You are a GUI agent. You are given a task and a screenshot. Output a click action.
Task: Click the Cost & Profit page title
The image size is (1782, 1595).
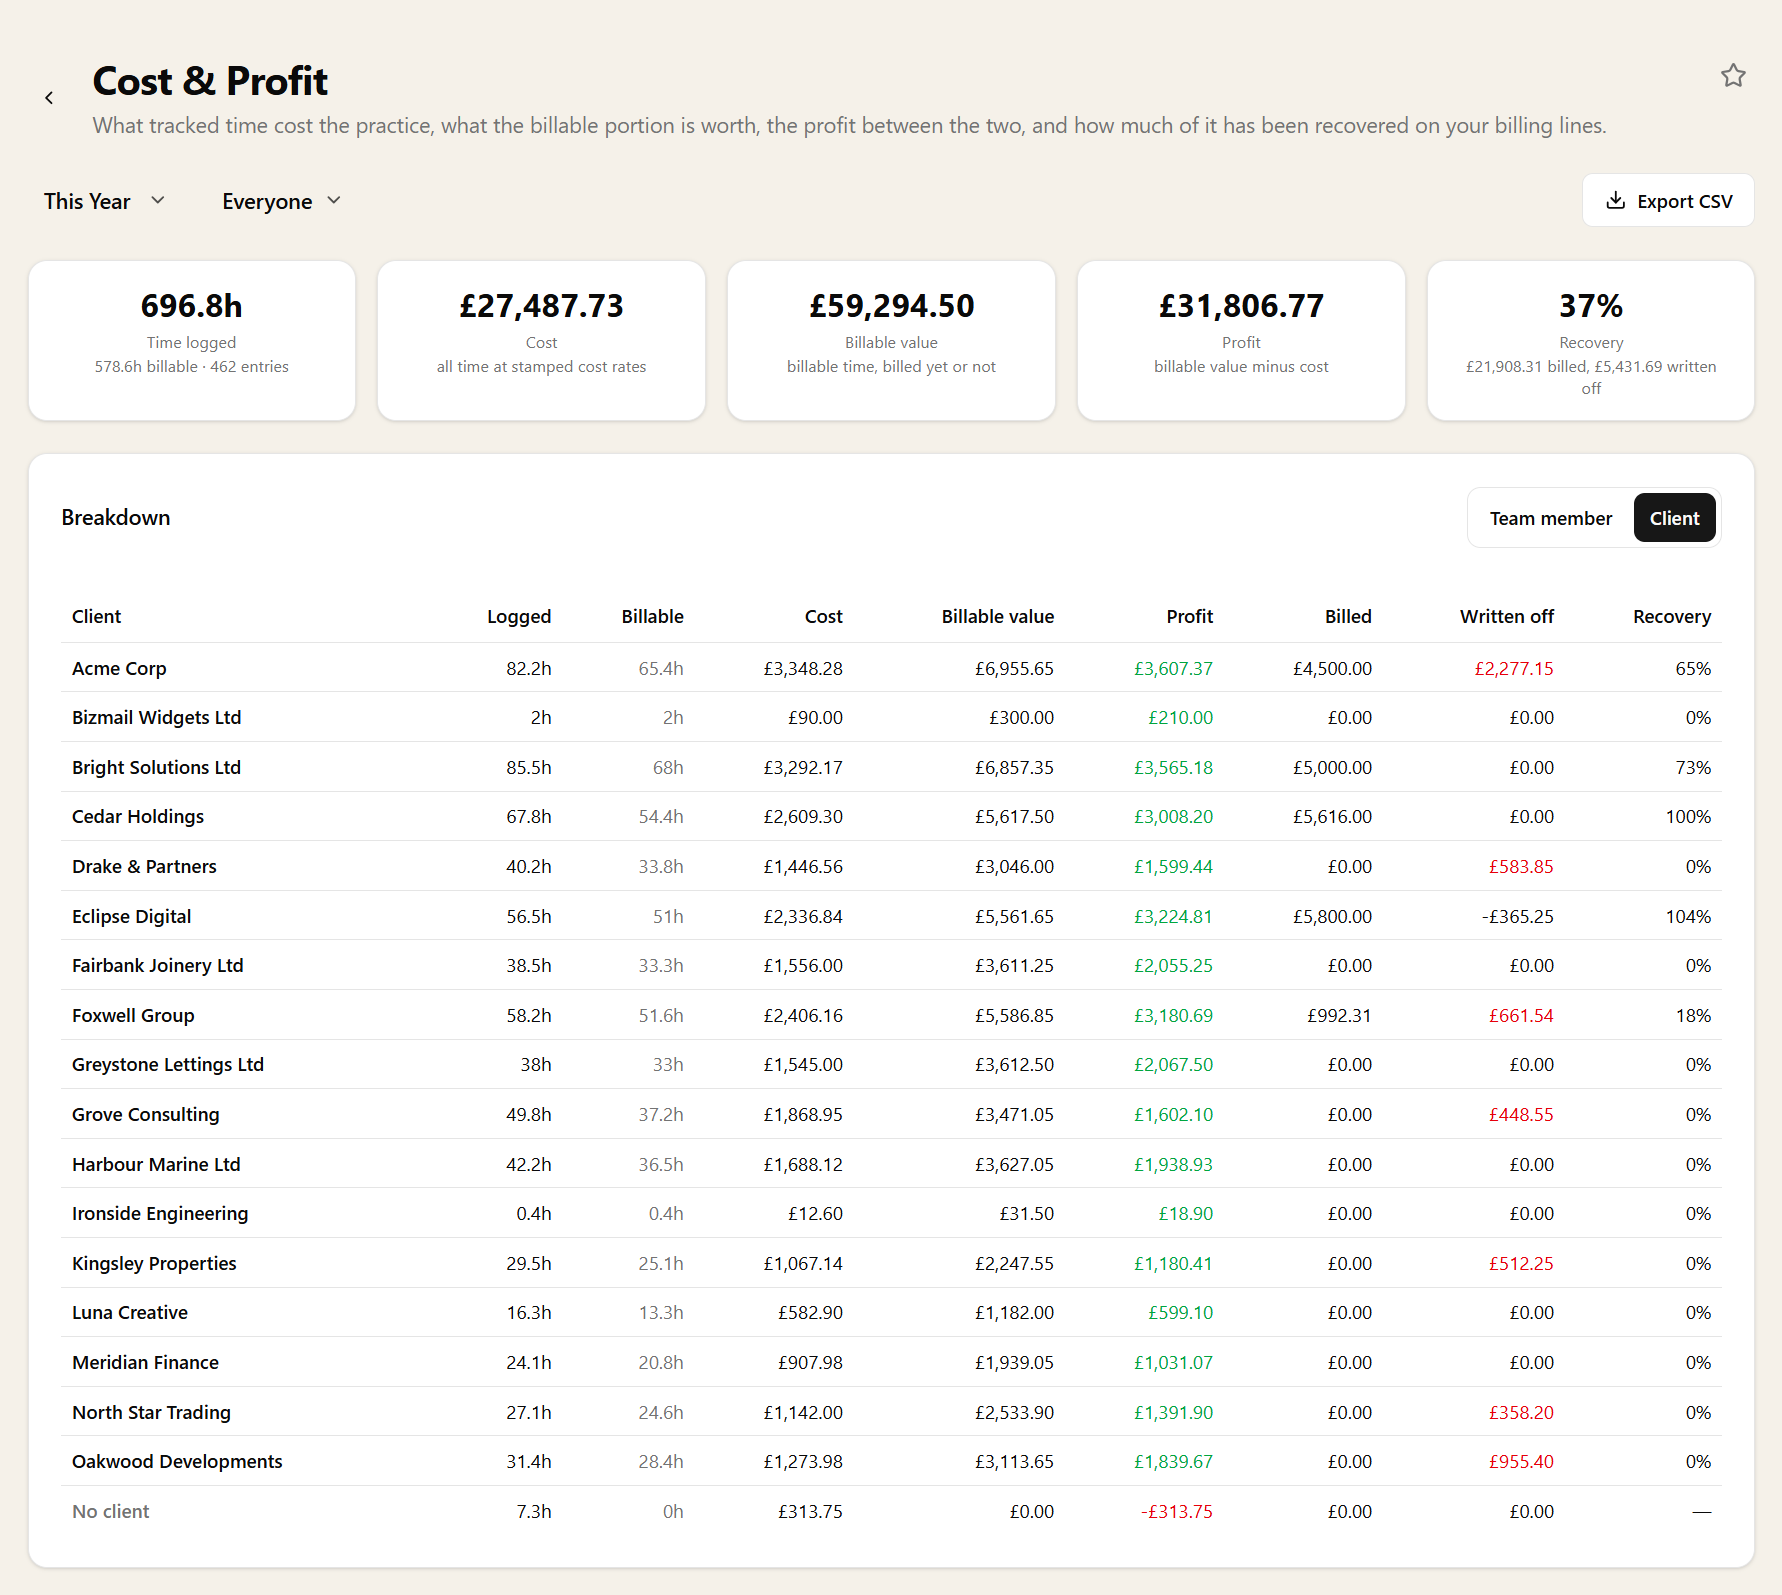click(210, 81)
